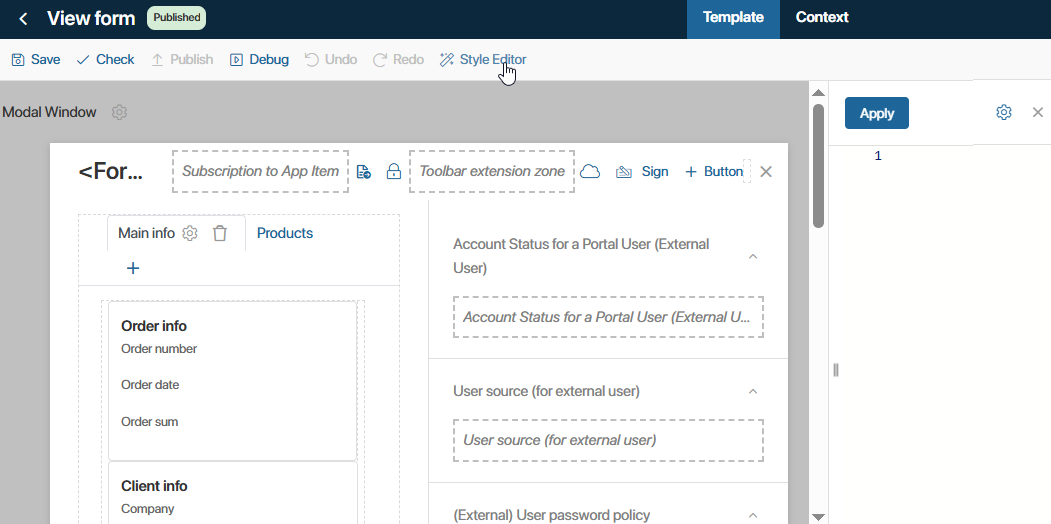The image size is (1051, 524).
Task: Click the lock icon in form toolbar
Action: pos(393,172)
